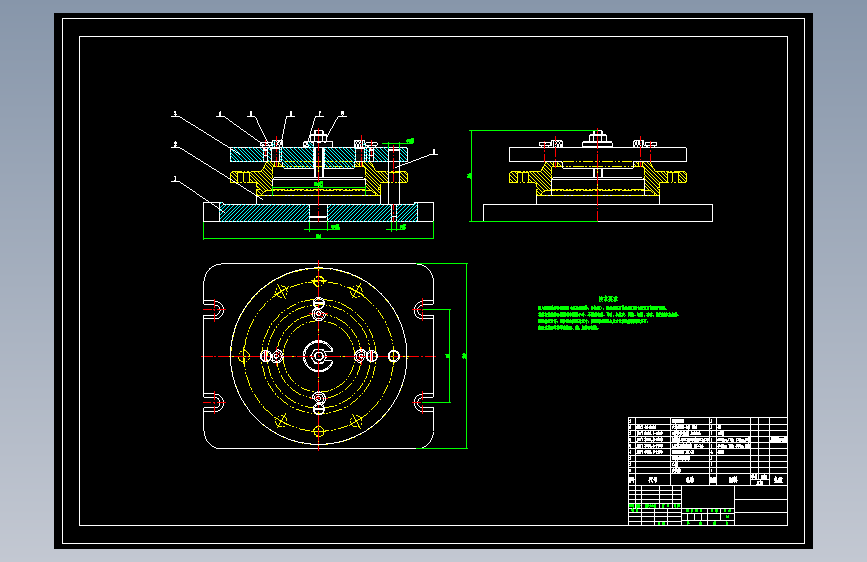
Task: Select the yellow-hatched left flange in front view
Action: pyautogui.click(x=252, y=177)
